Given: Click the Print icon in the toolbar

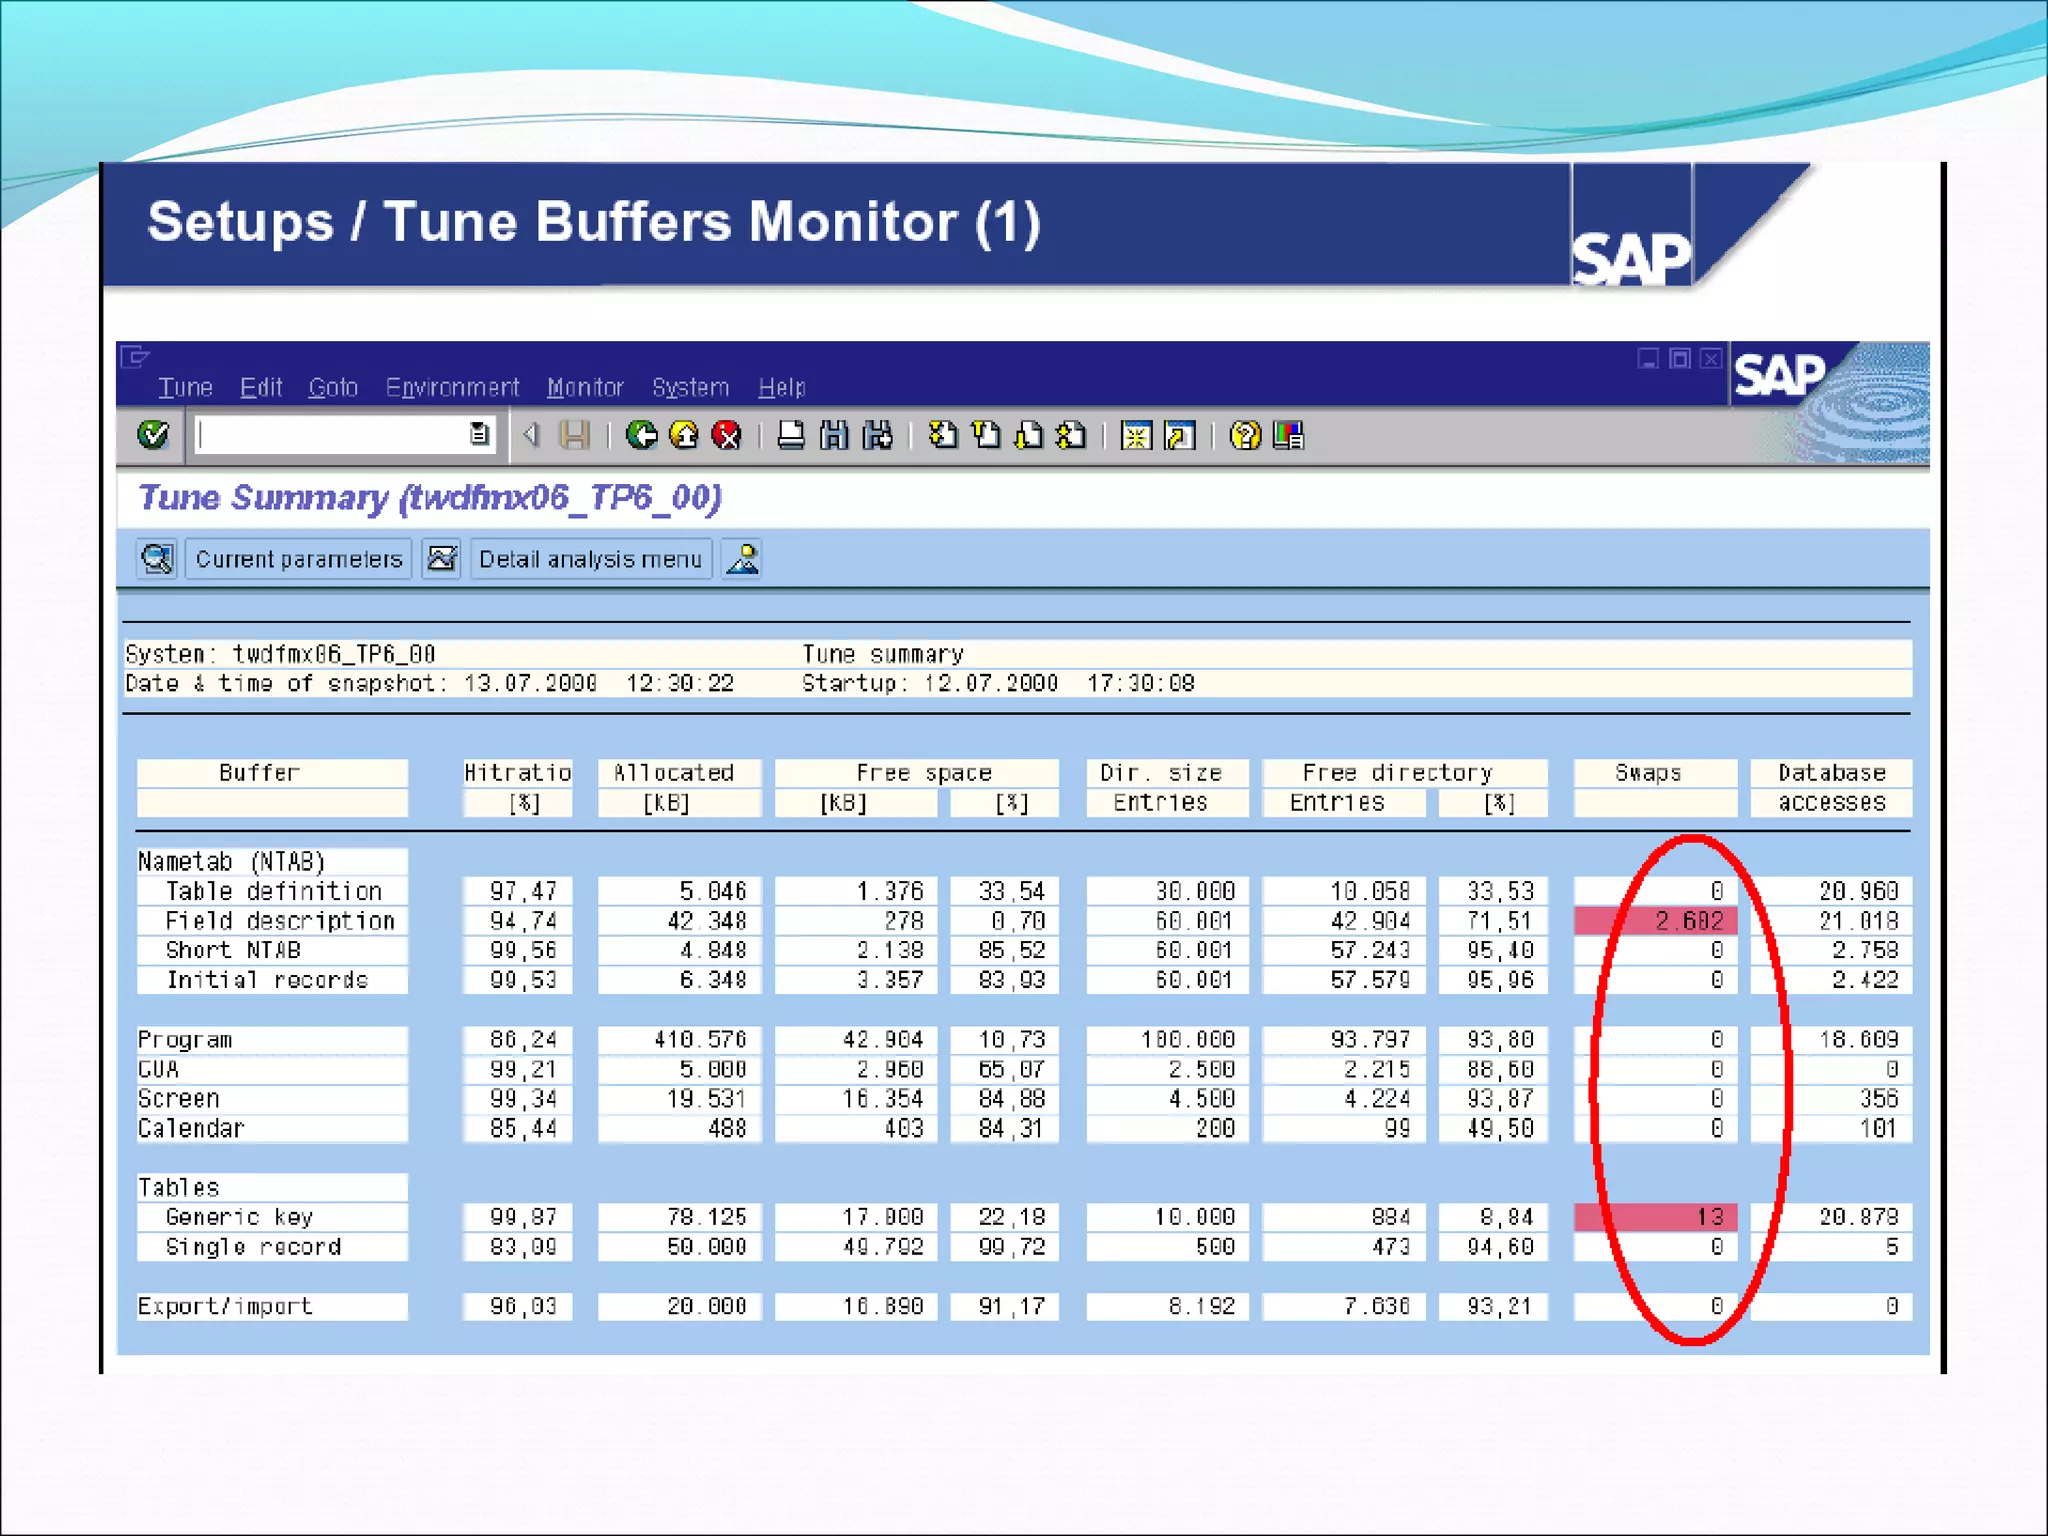Looking at the screenshot, I should pyautogui.click(x=791, y=435).
